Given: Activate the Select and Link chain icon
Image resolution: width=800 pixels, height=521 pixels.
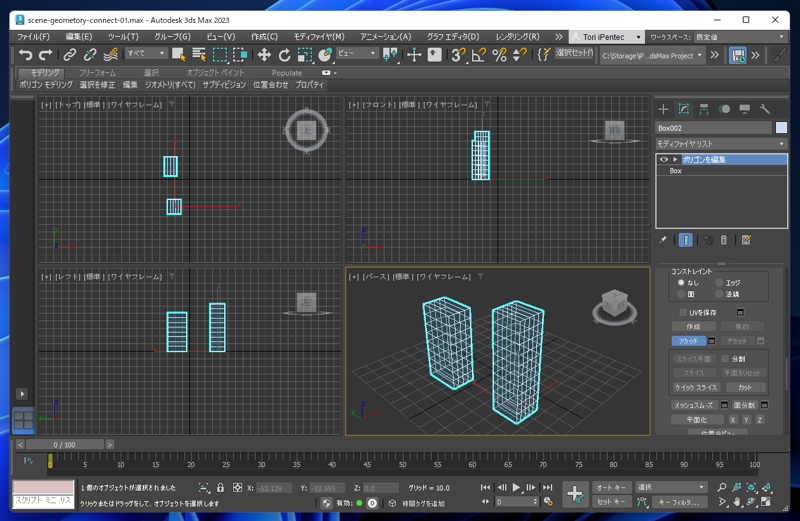Looking at the screenshot, I should (69, 54).
